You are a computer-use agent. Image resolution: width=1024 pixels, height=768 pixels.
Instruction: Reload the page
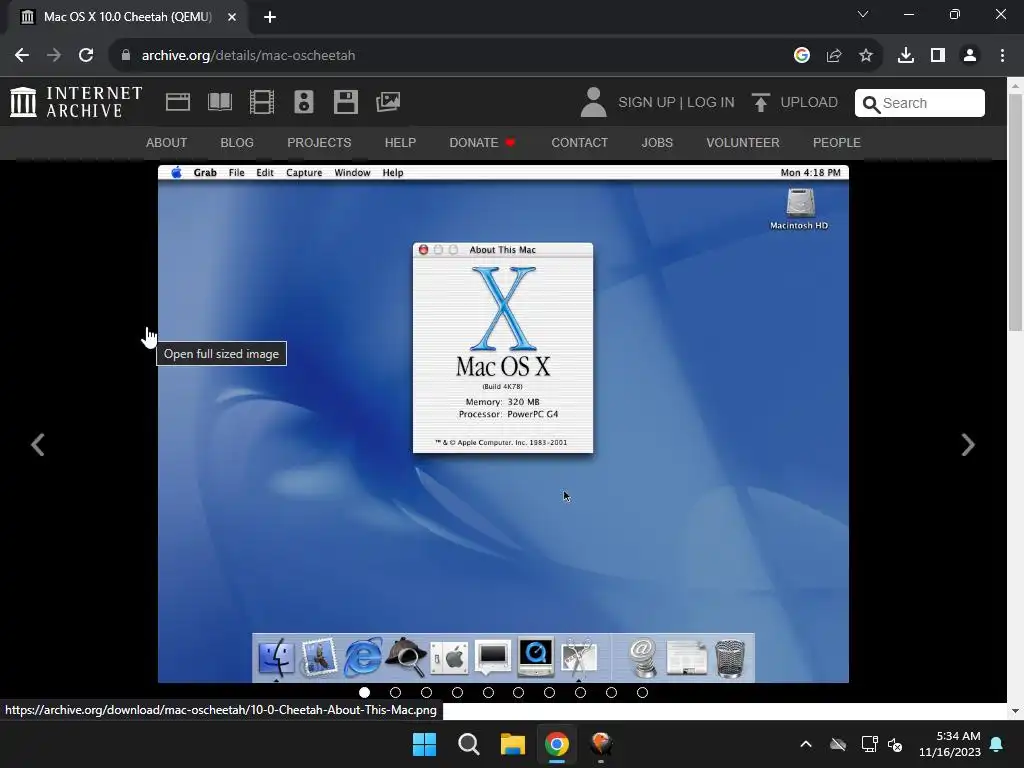pos(86,56)
